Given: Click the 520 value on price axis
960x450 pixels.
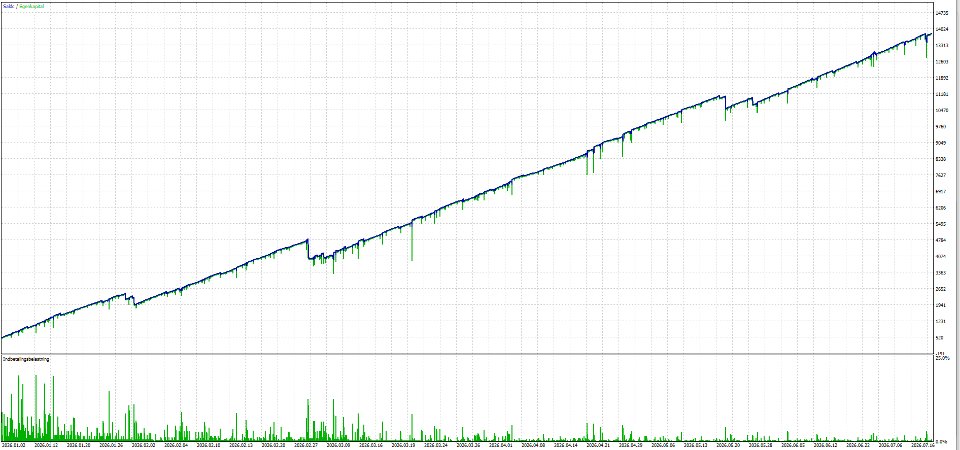Looking at the screenshot, I should point(942,337).
